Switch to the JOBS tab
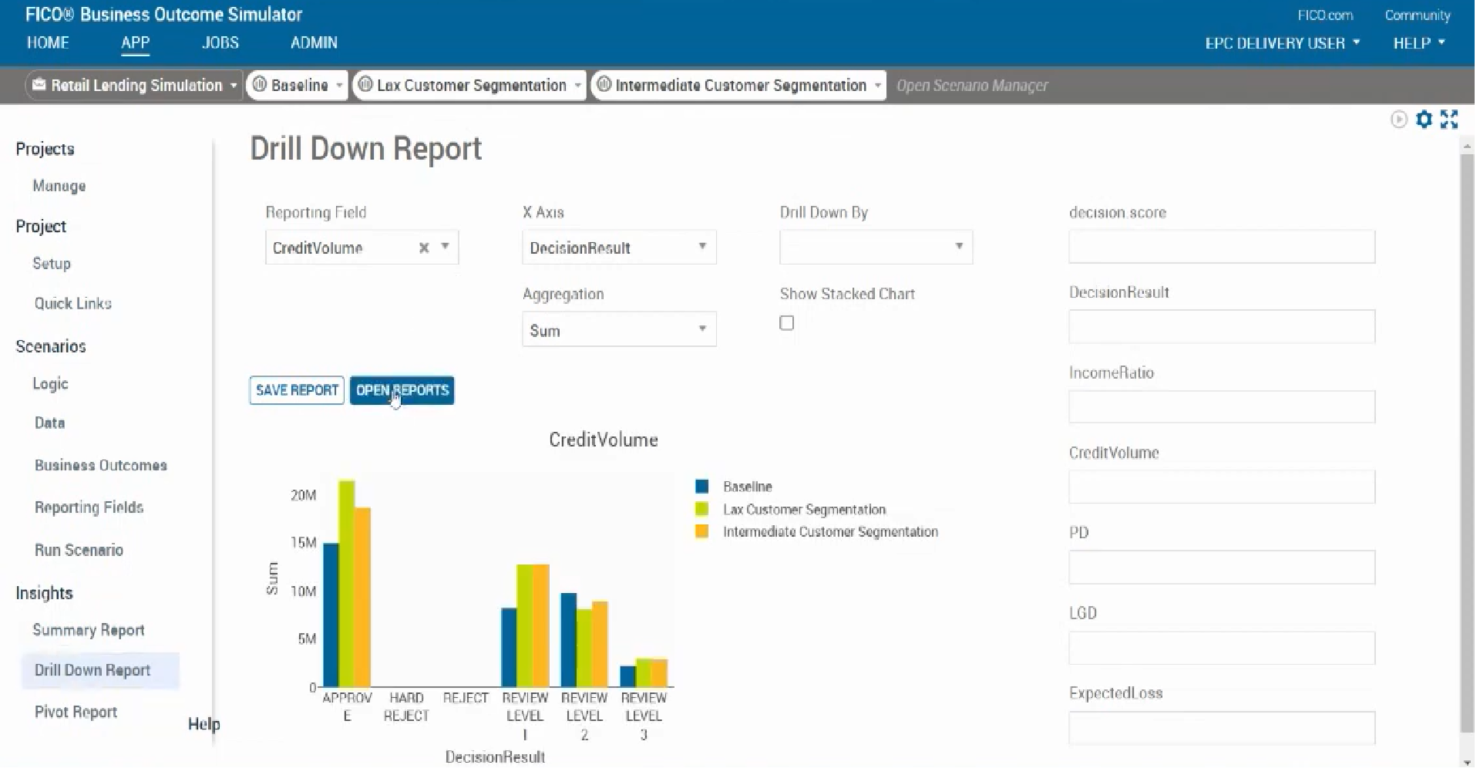The height and width of the screenshot is (775, 1480). 220,43
